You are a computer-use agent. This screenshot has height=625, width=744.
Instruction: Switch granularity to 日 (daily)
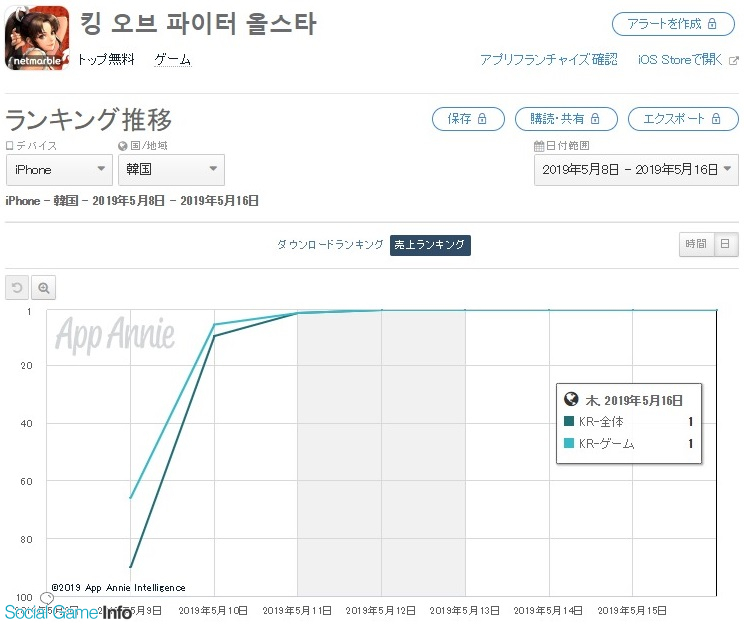(x=727, y=244)
